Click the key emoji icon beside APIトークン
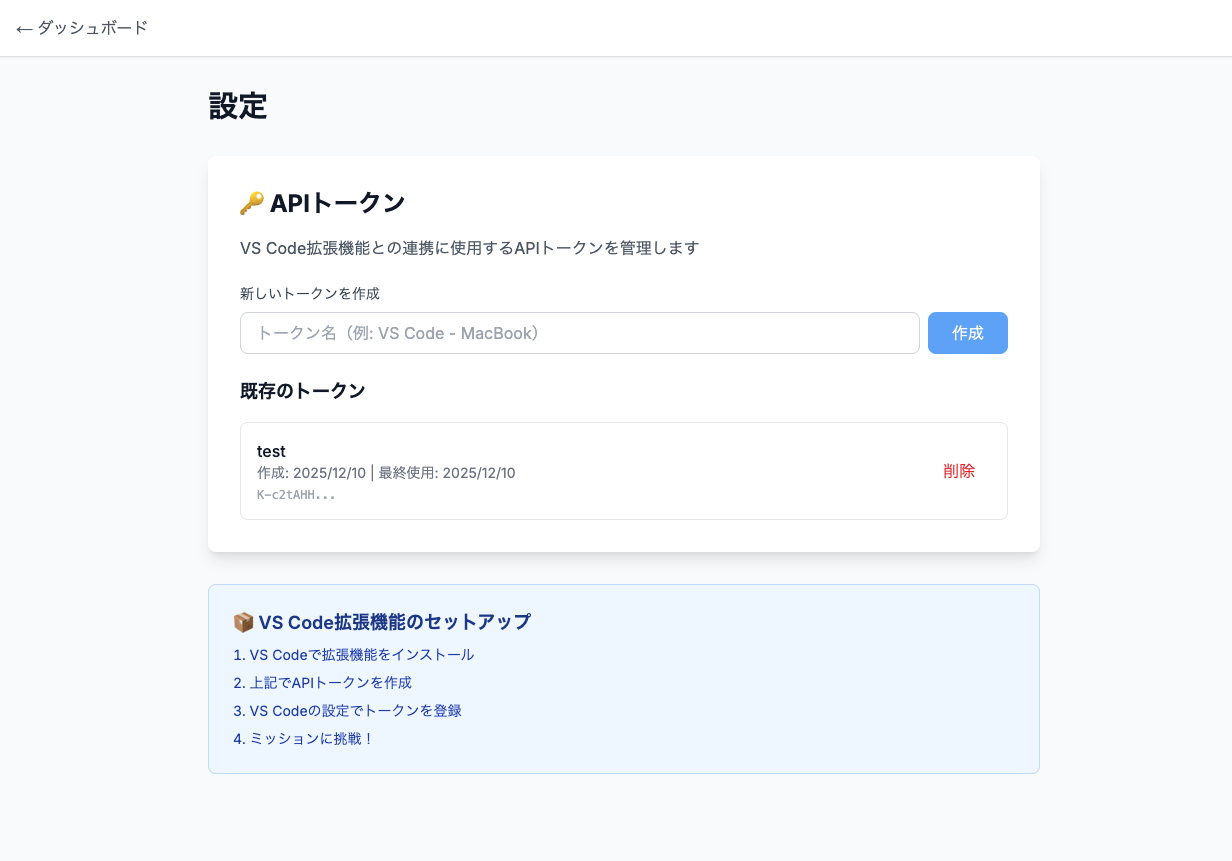This screenshot has height=861, width=1232. (252, 203)
